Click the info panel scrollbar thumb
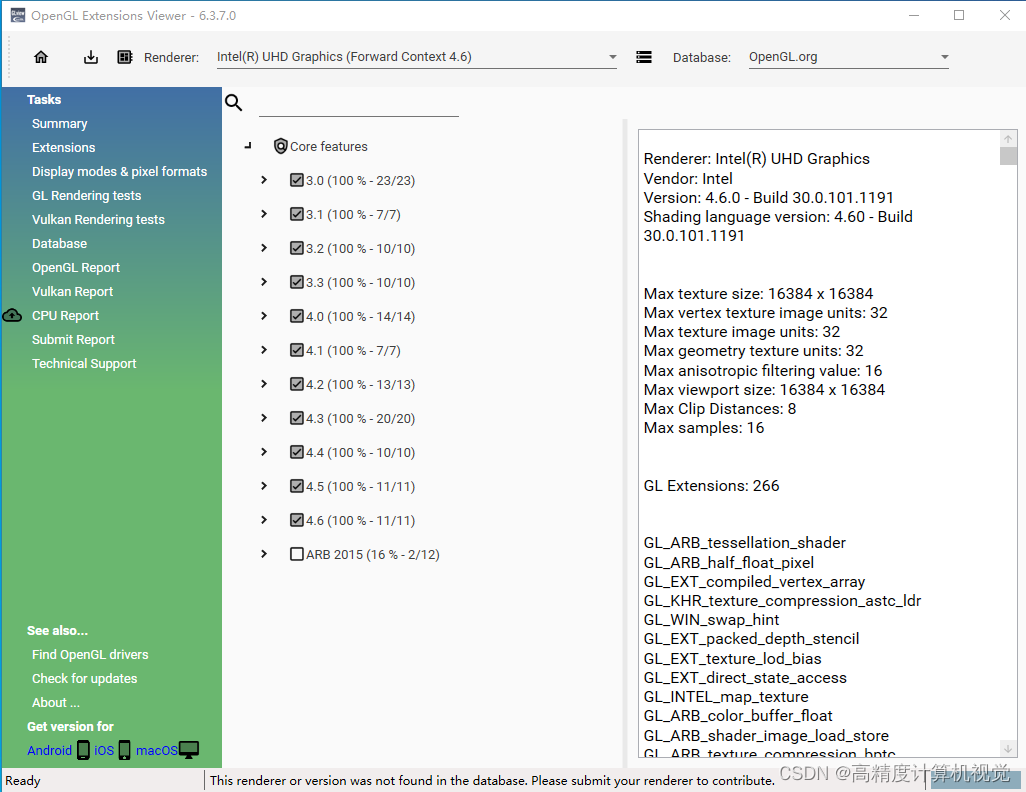This screenshot has width=1026, height=792. click(x=1008, y=156)
